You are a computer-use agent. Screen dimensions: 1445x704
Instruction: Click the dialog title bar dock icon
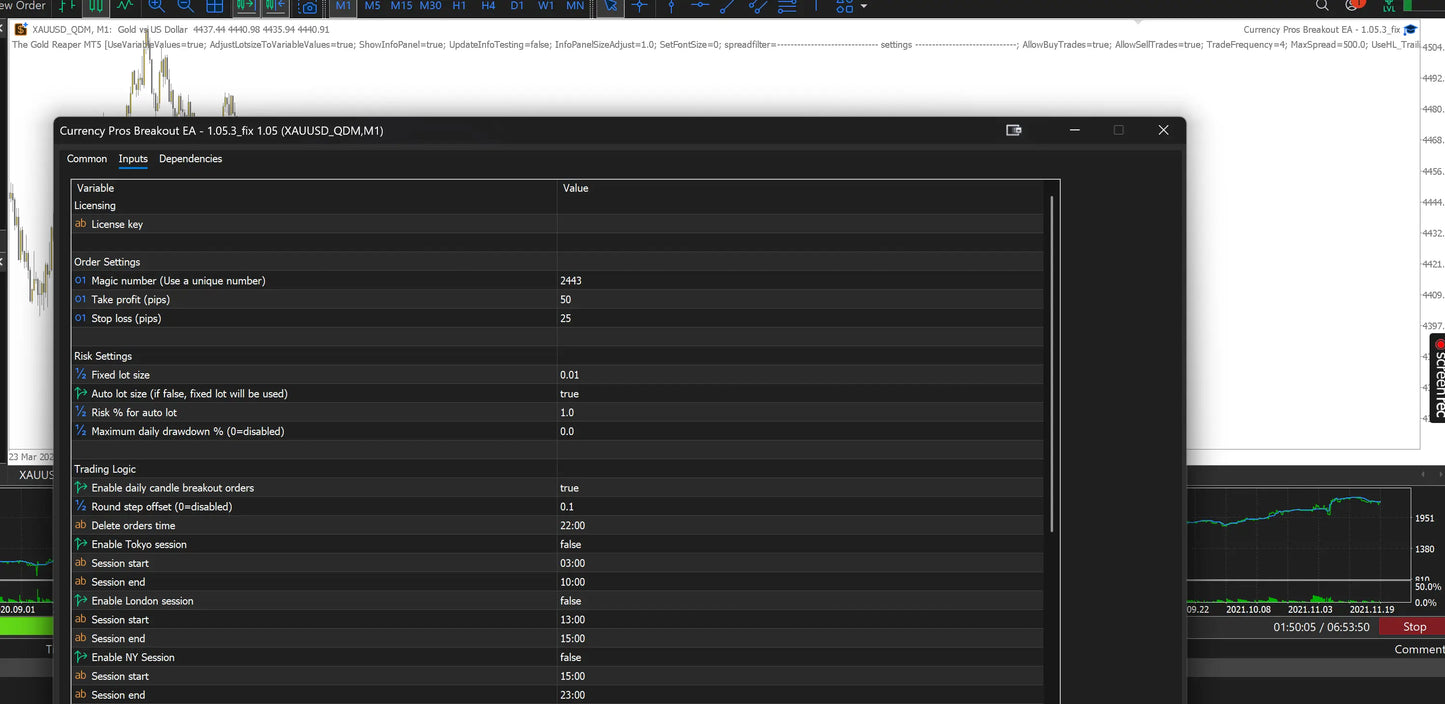1013,130
